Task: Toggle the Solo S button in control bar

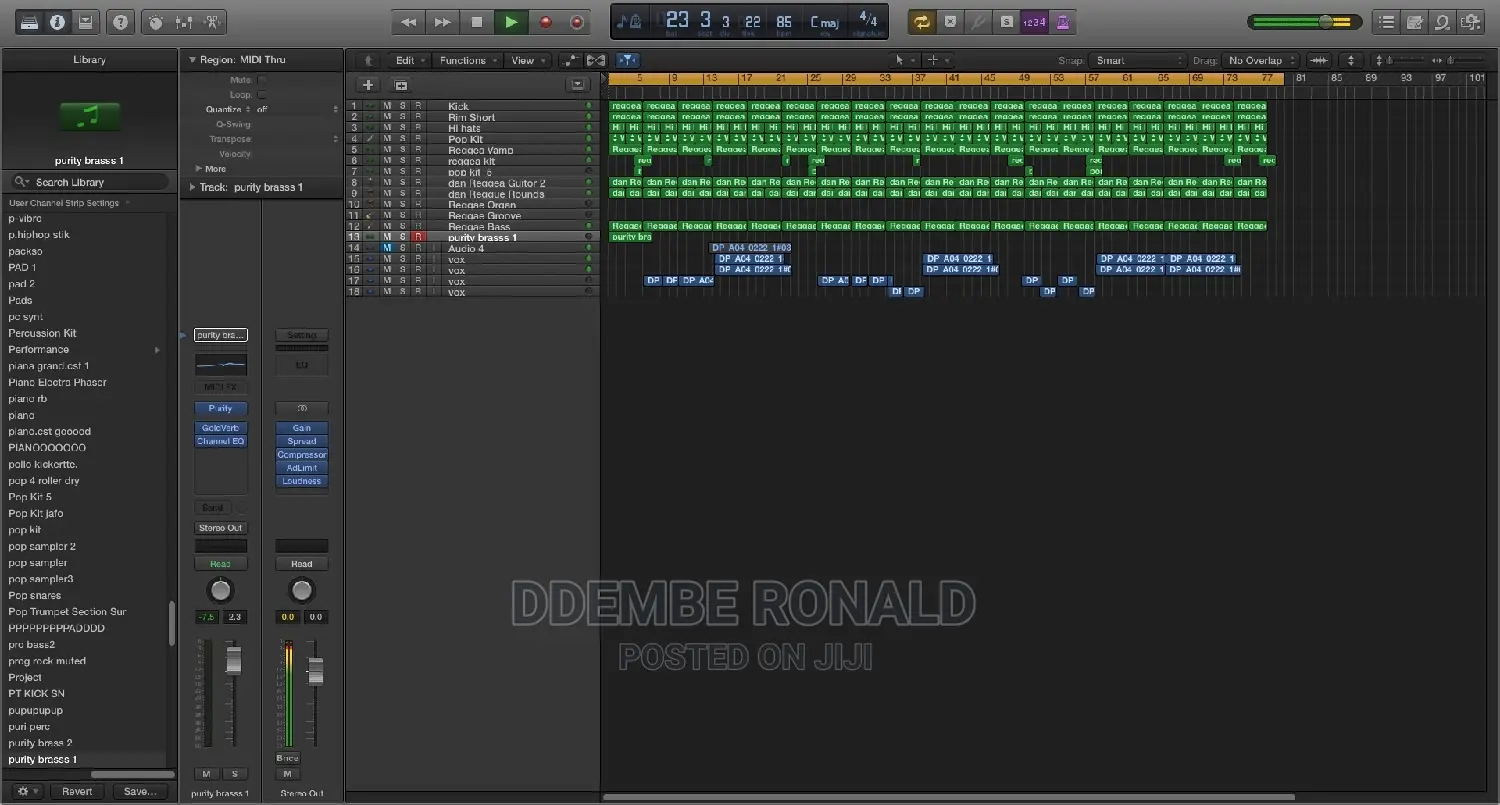Action: point(1006,21)
